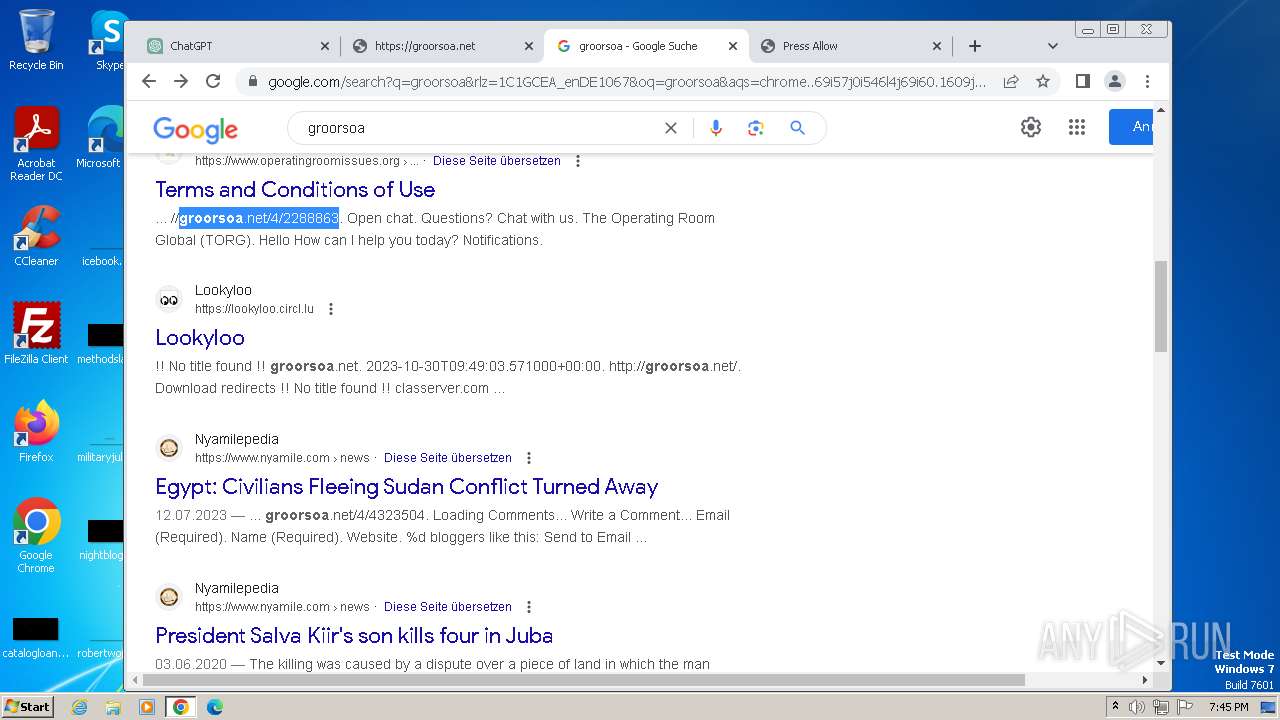1280x720 pixels.
Task: Open options for President Salva Kiir result
Action: 529,607
